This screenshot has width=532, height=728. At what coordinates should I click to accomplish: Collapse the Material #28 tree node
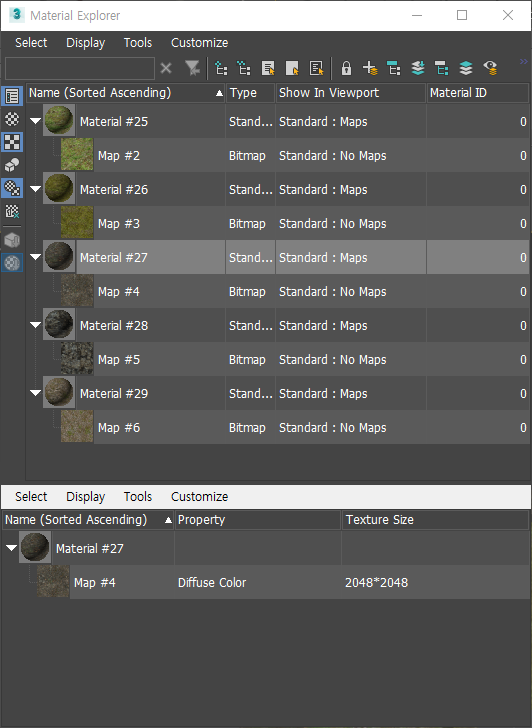(x=35, y=325)
